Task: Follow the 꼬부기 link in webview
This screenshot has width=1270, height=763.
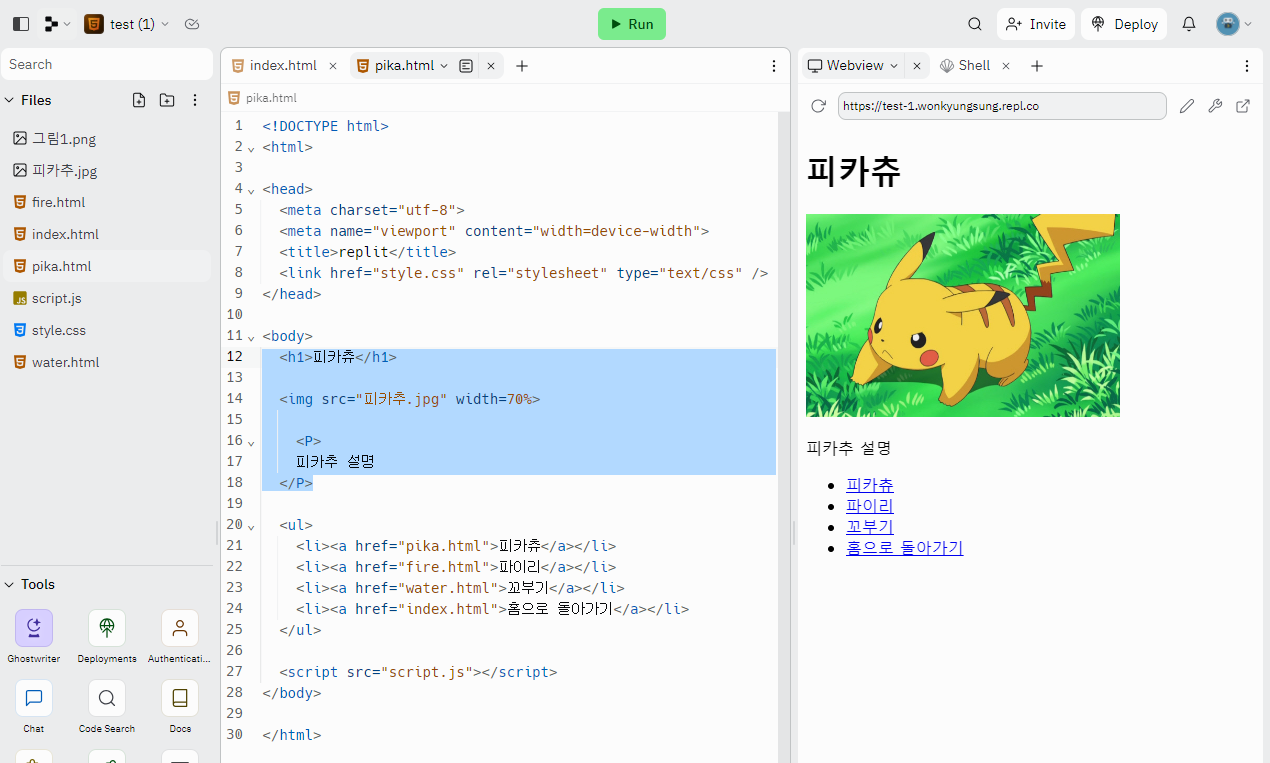Action: (870, 527)
